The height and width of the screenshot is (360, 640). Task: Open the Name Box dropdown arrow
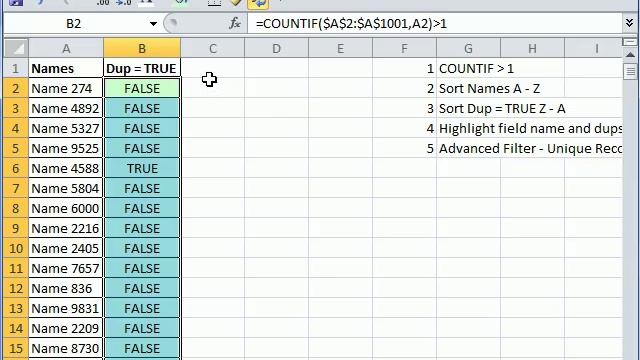pyautogui.click(x=153, y=24)
